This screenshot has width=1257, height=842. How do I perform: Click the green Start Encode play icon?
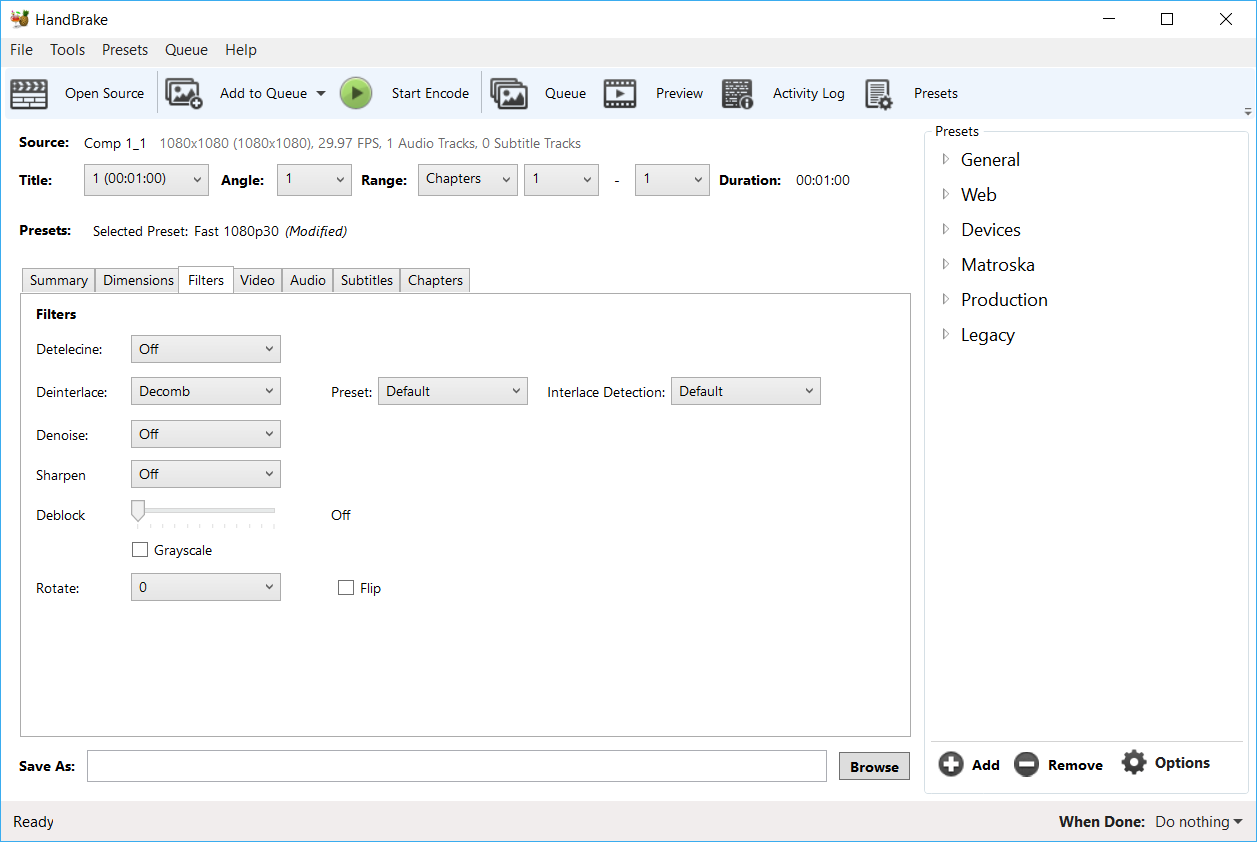click(356, 93)
